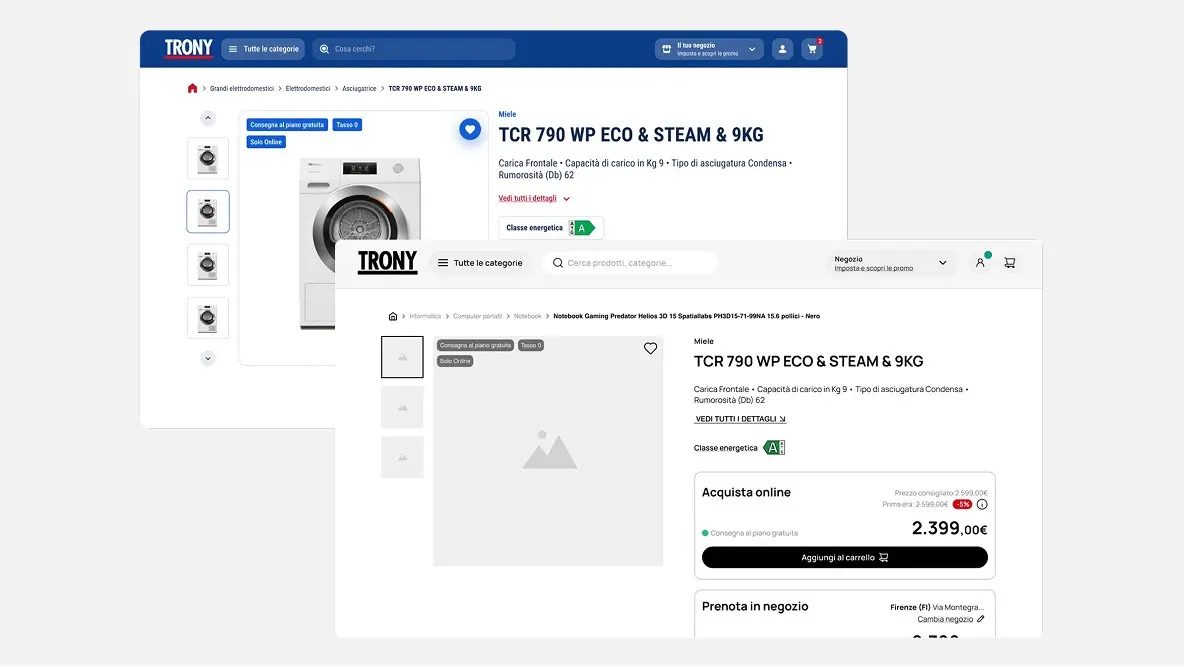Click the Trony logo in the blue header
Screen dimensions: 1184x667
(189, 48)
